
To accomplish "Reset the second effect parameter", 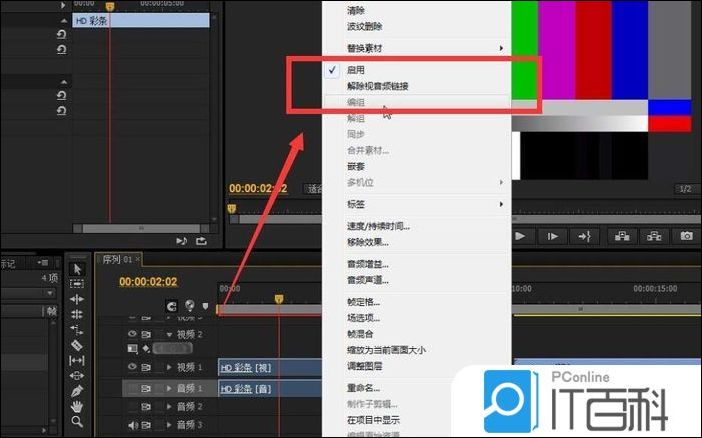I will (61, 49).
